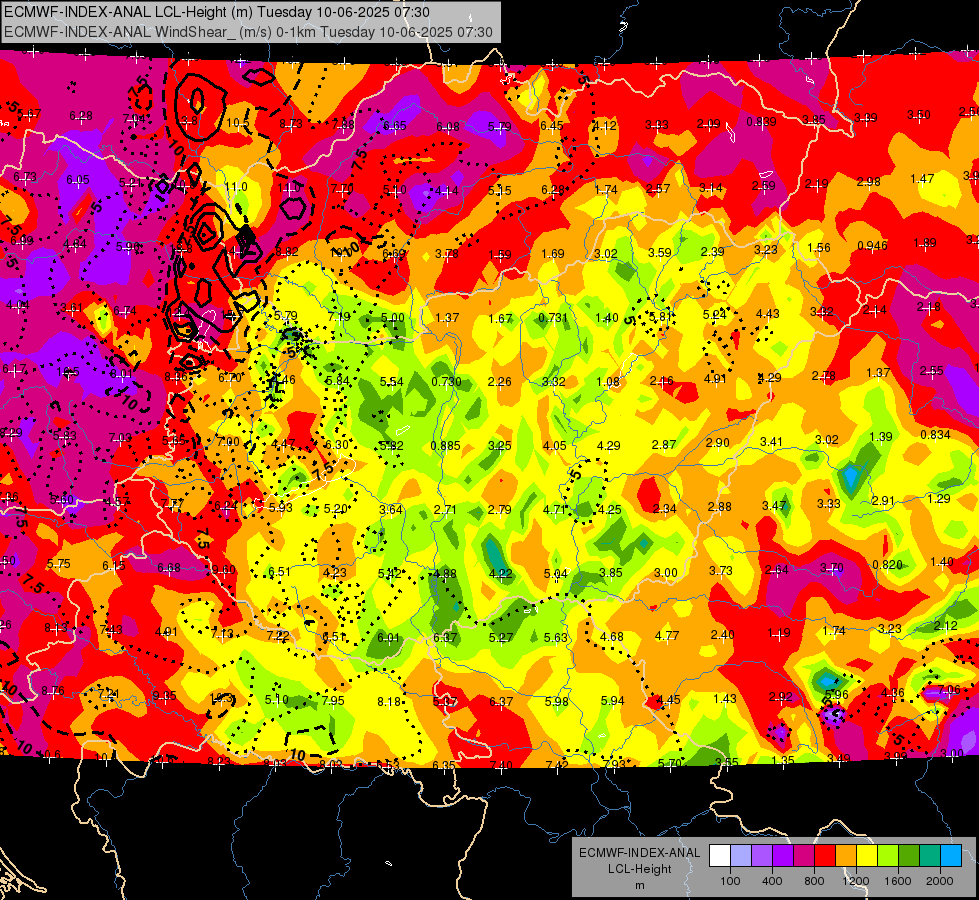Click the wind shear value 2.98

click(x=868, y=181)
